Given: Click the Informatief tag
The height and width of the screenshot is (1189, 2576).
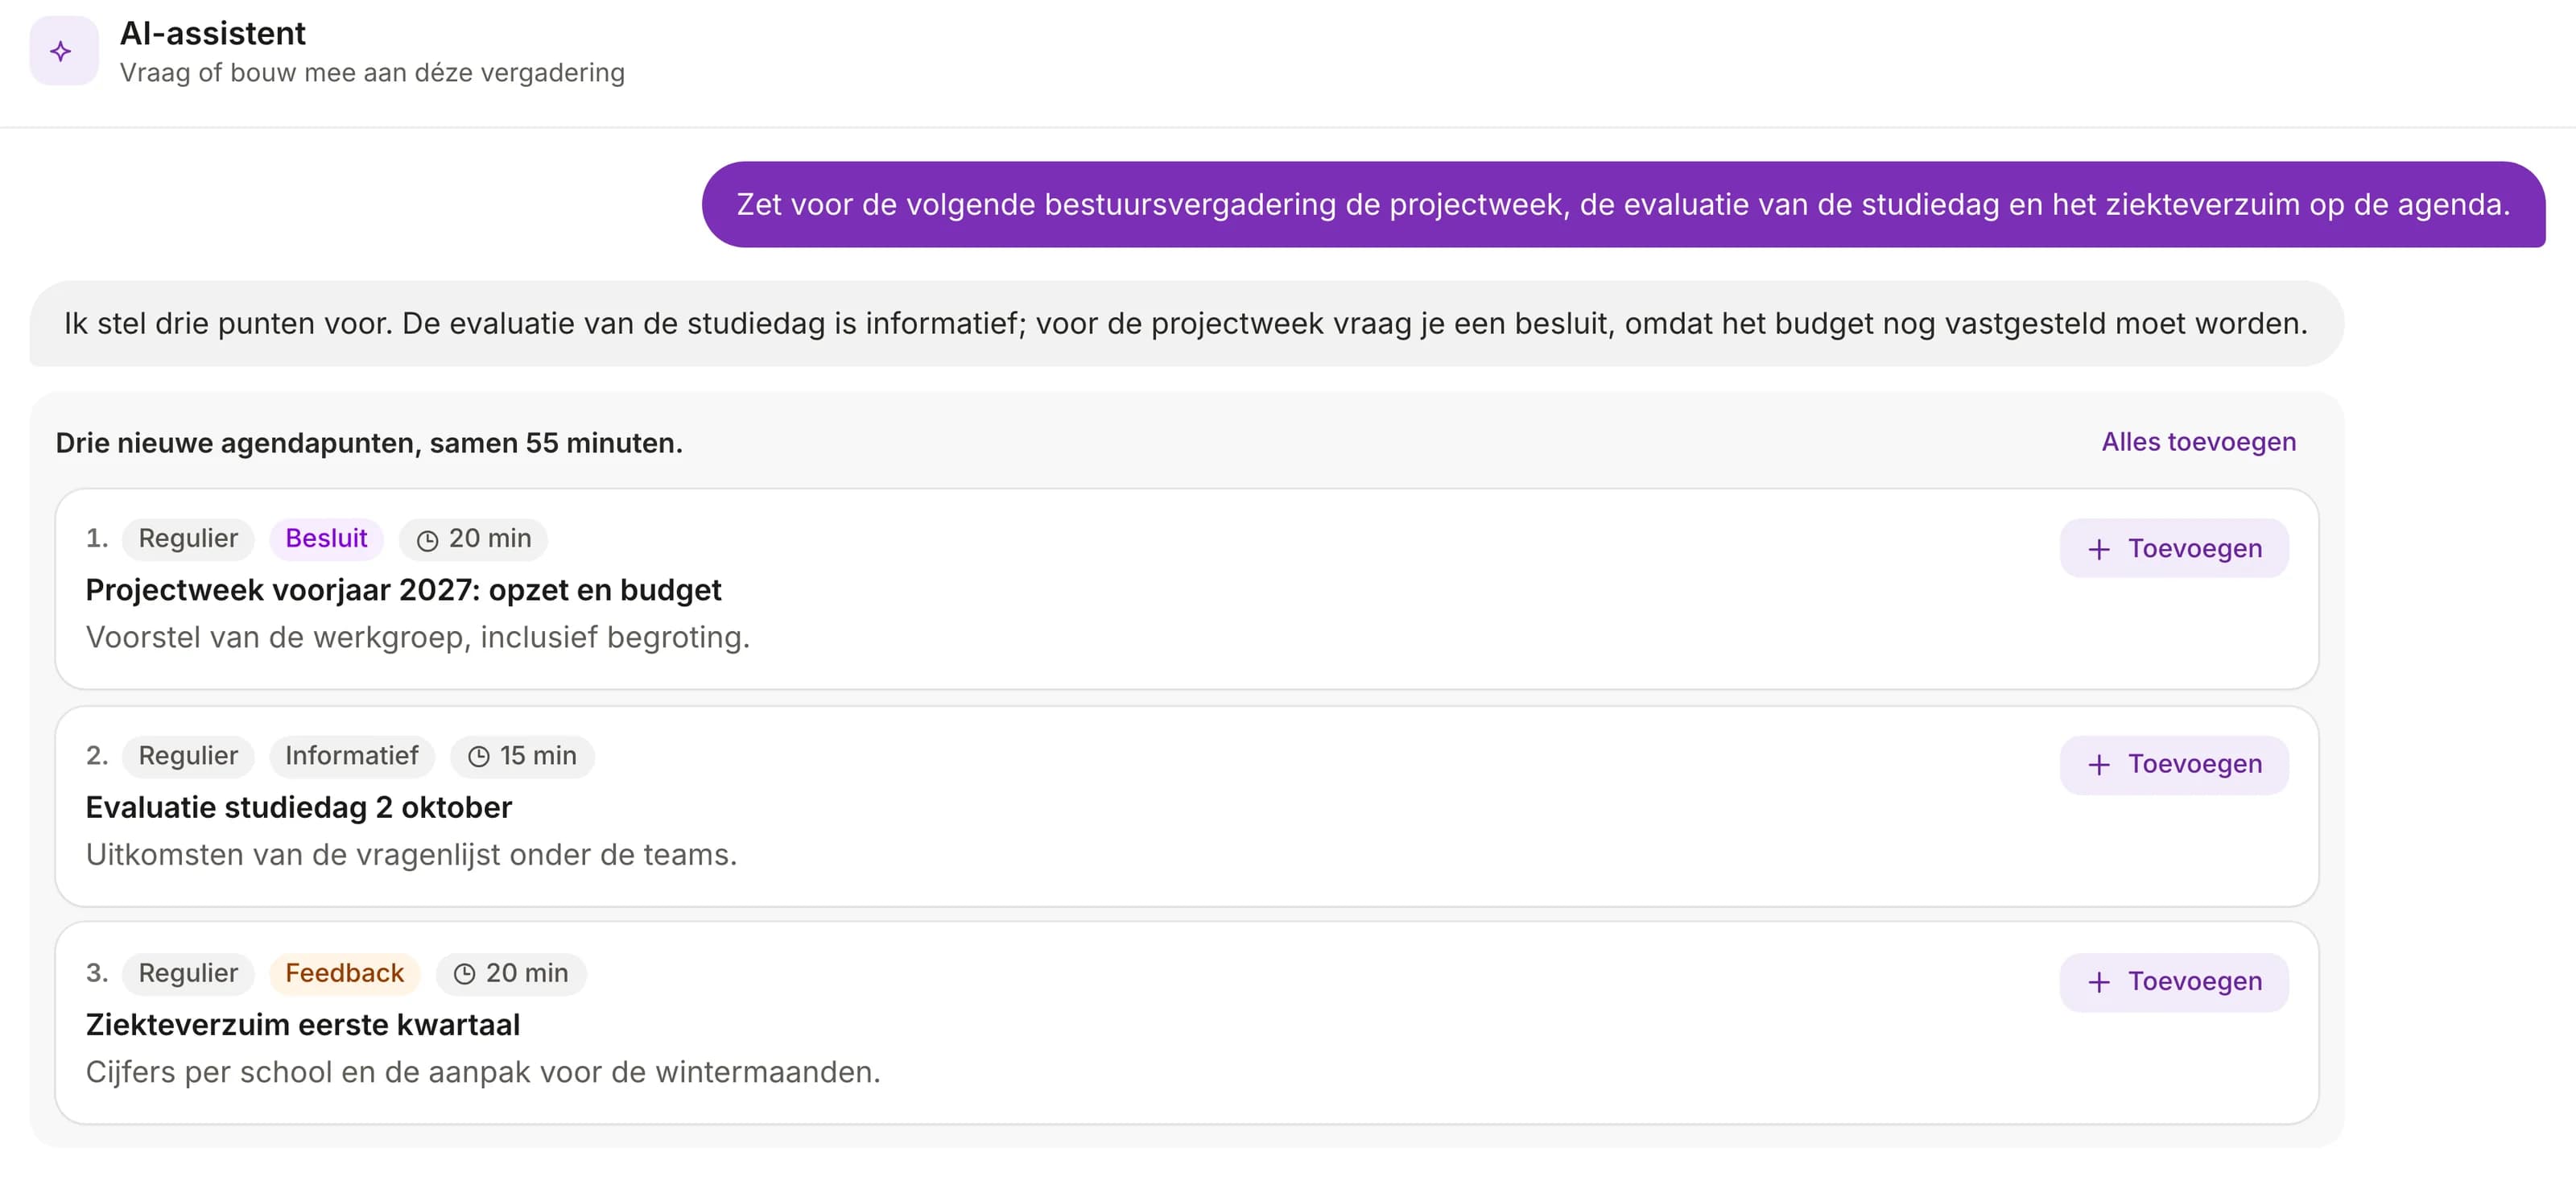Looking at the screenshot, I should (352, 756).
